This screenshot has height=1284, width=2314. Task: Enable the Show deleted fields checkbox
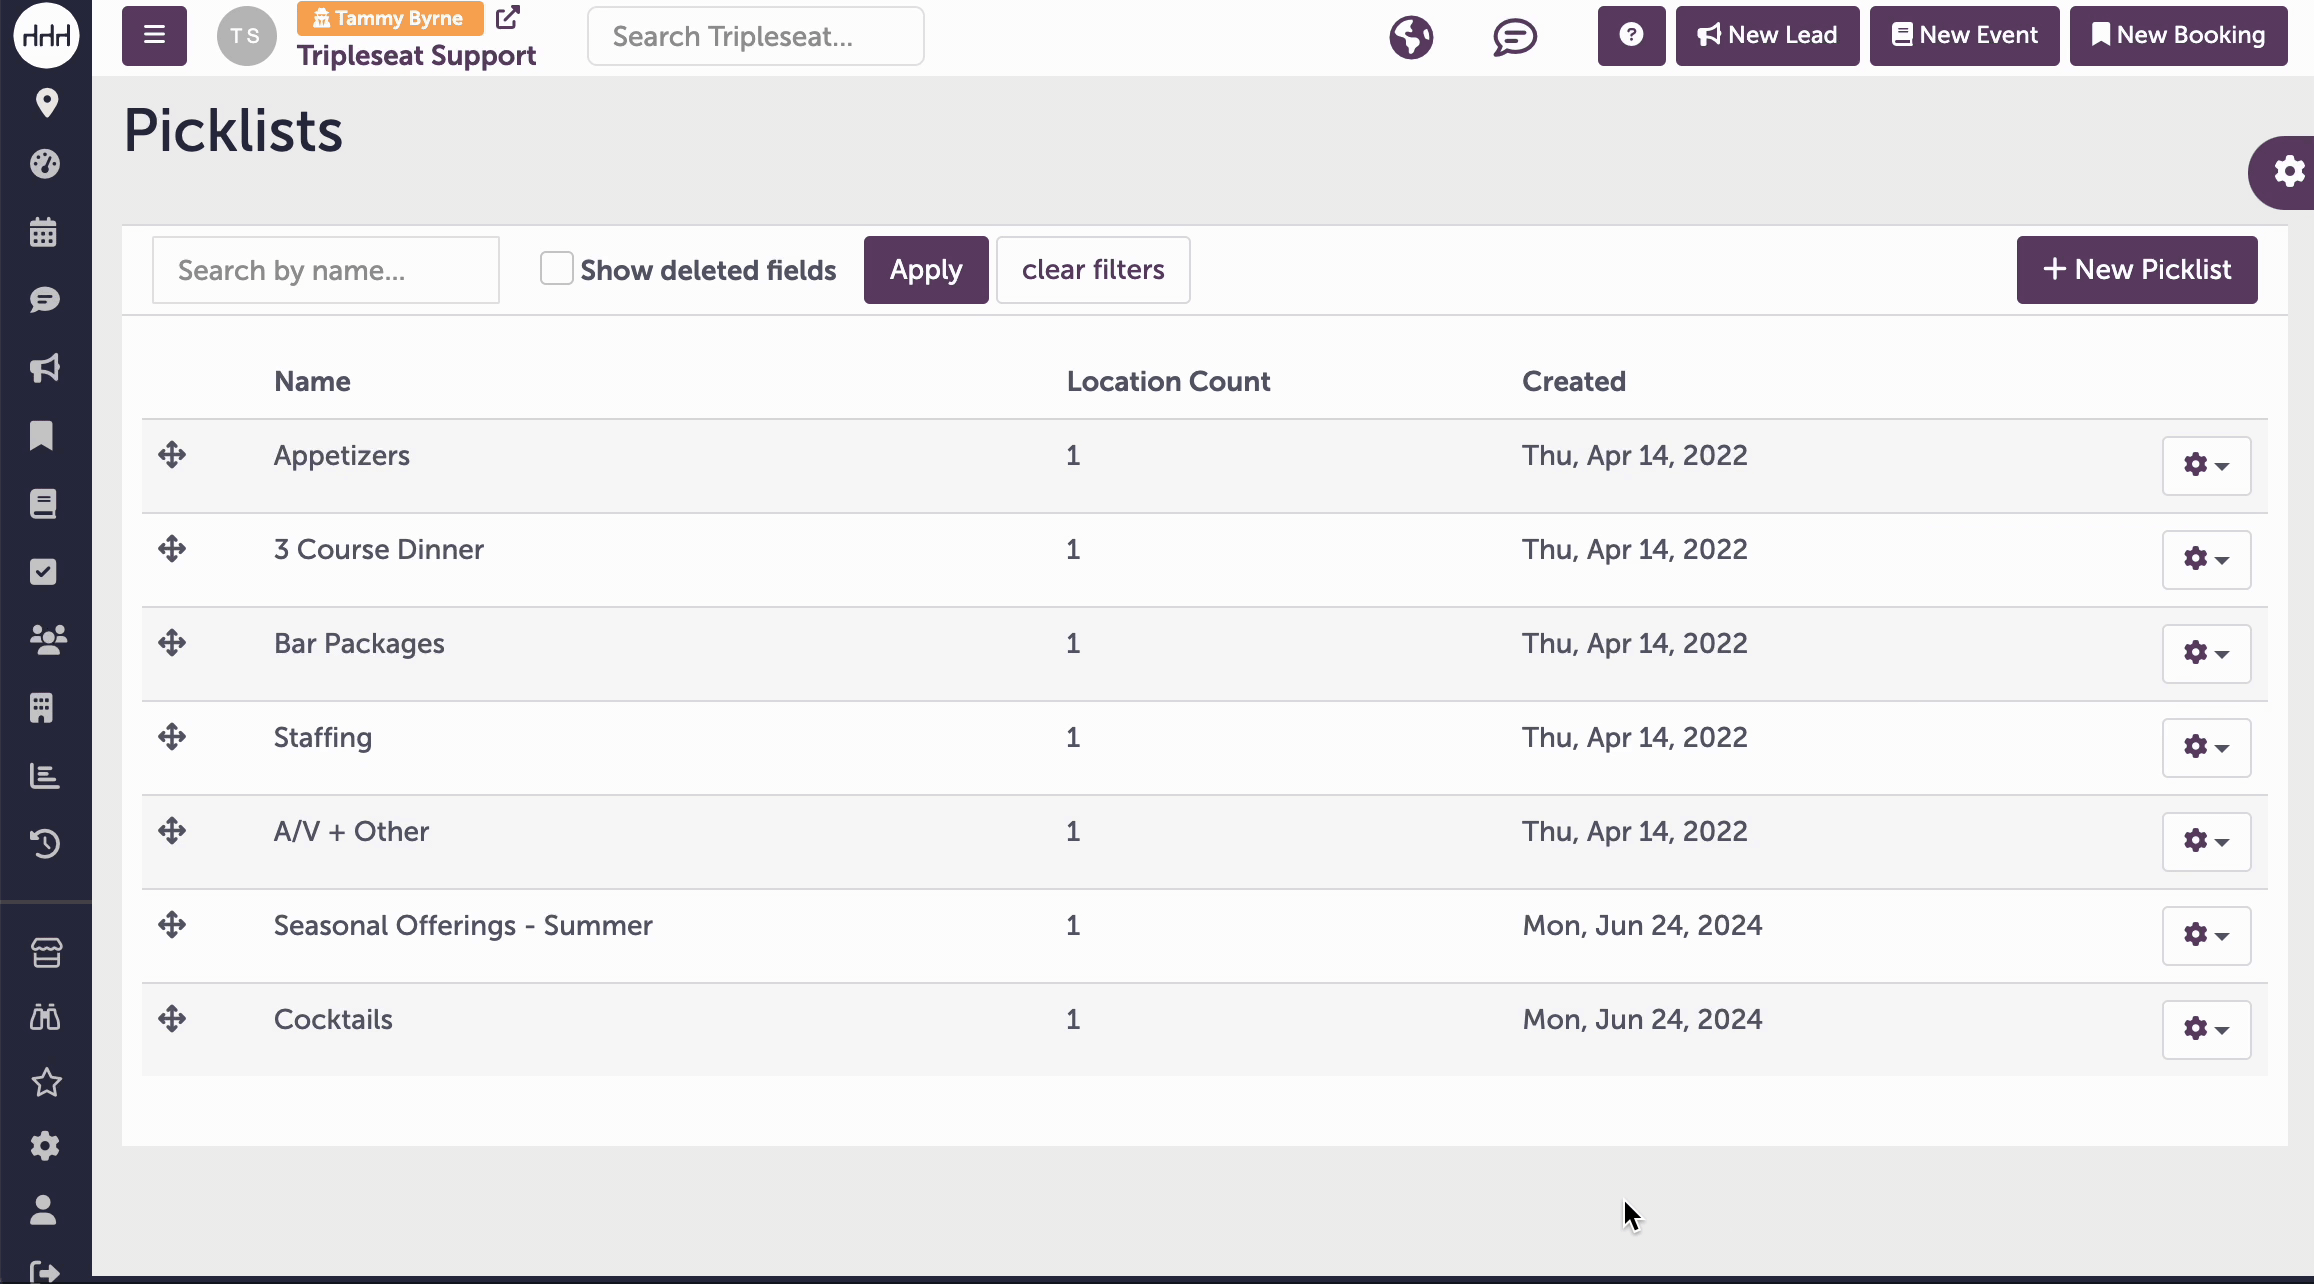coord(556,268)
